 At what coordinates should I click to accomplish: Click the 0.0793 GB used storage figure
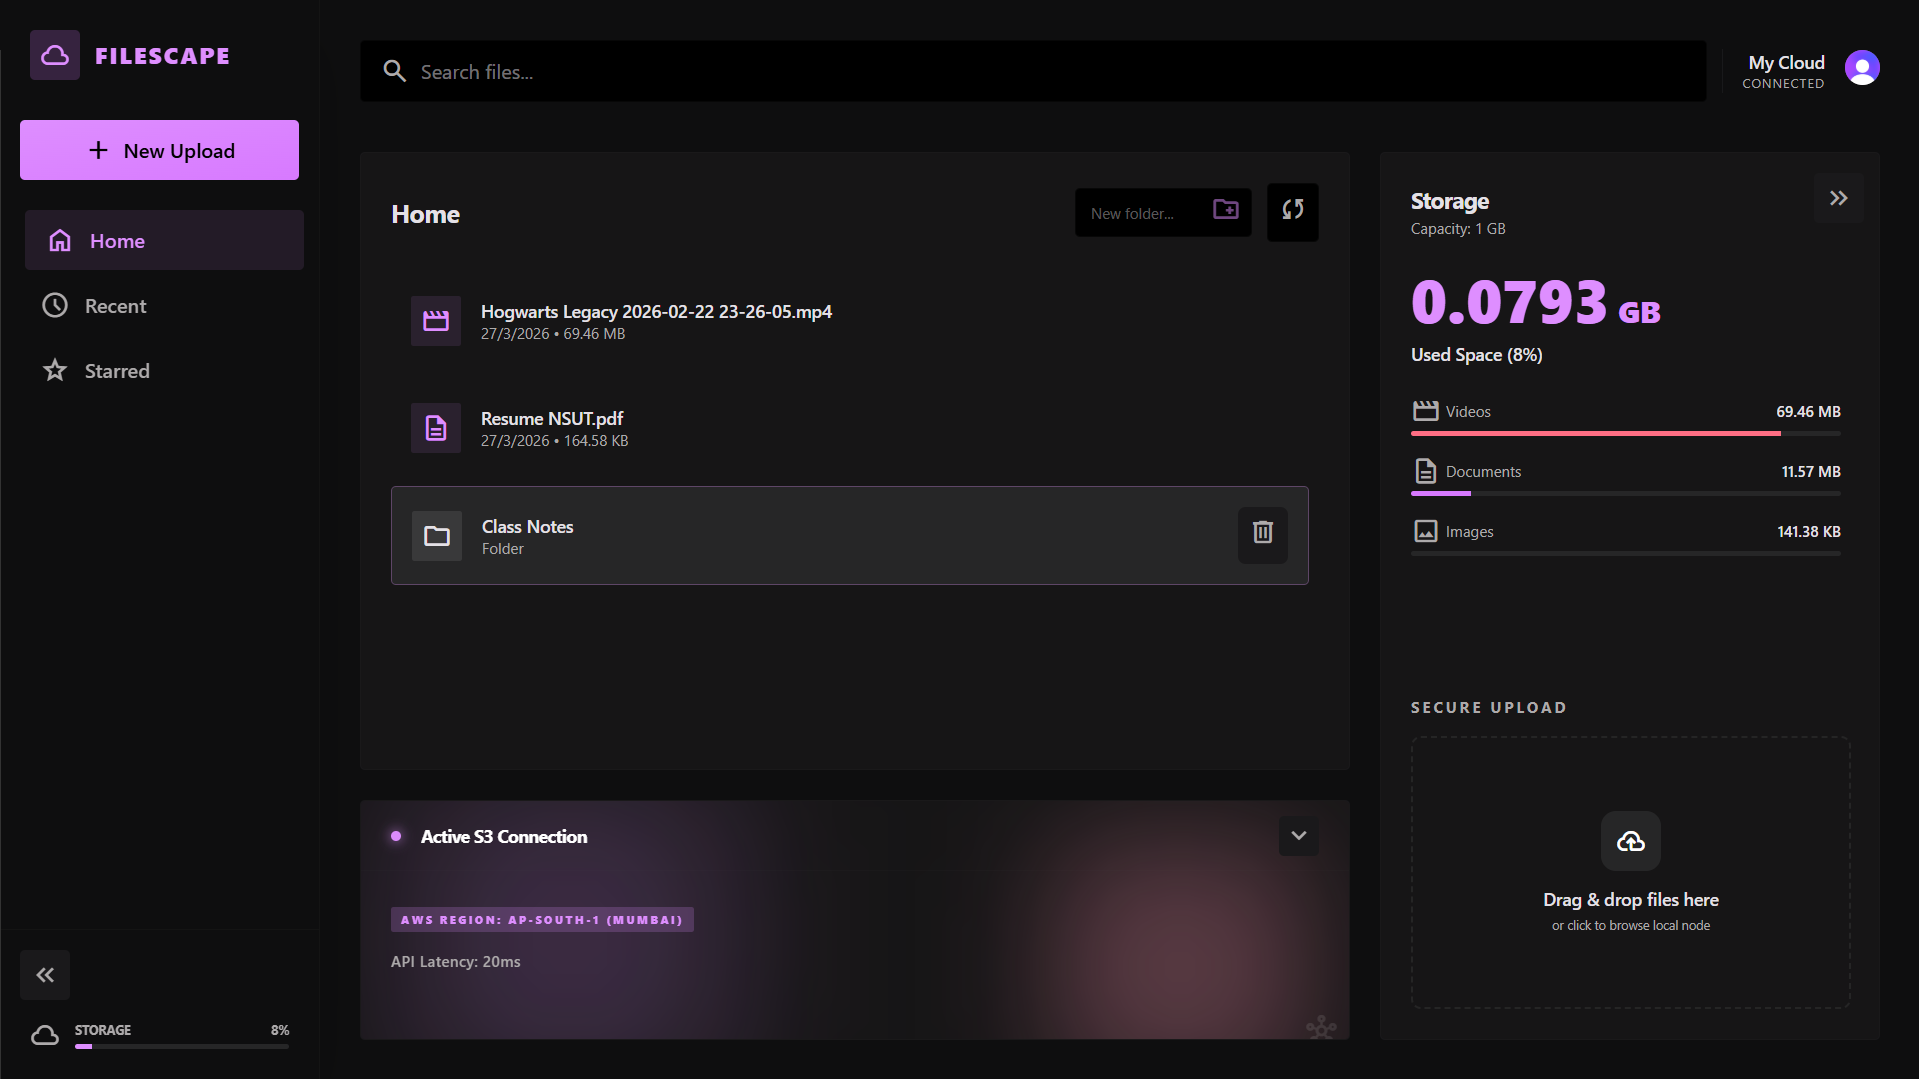click(x=1535, y=302)
